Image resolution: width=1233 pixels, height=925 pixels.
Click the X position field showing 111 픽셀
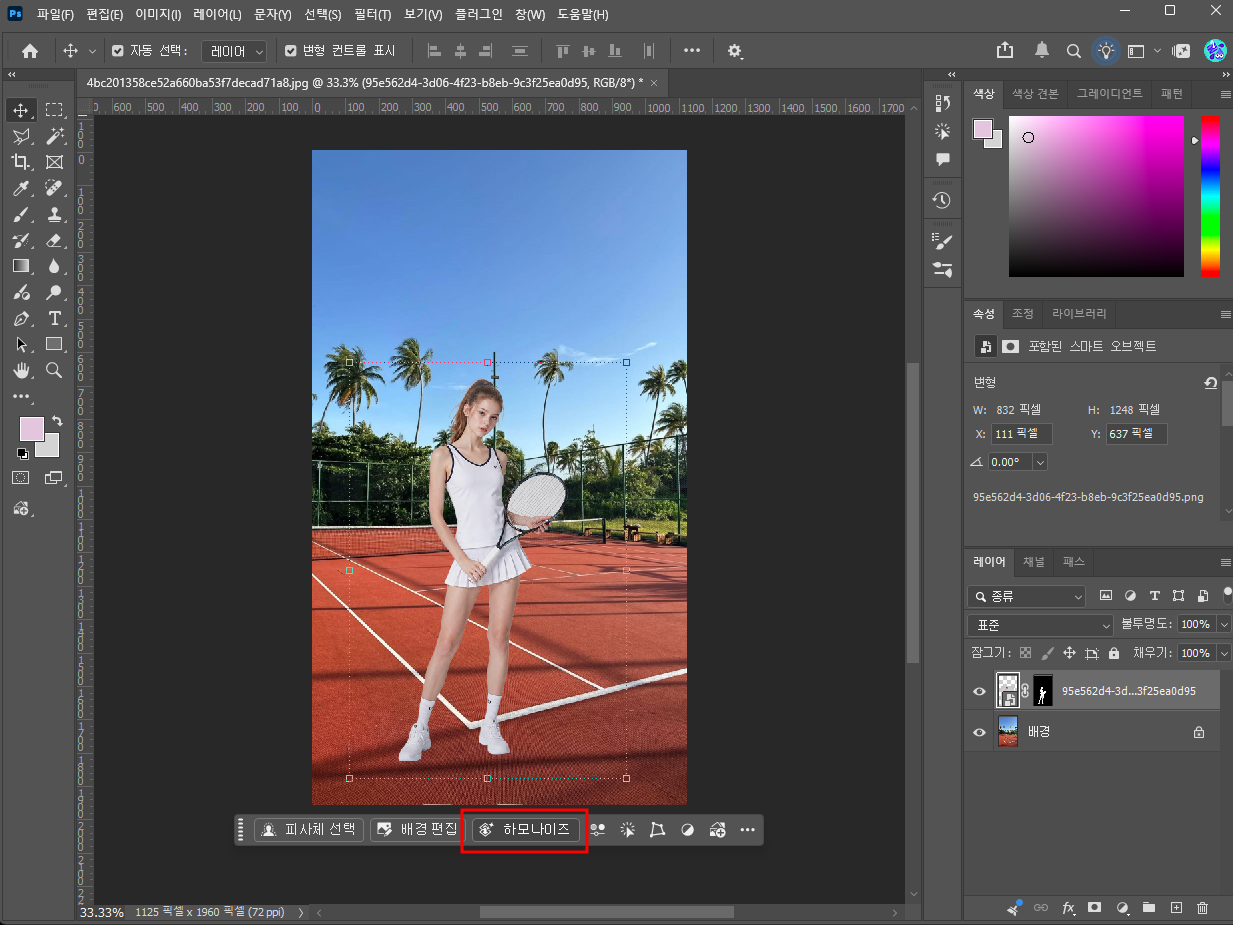(1021, 434)
